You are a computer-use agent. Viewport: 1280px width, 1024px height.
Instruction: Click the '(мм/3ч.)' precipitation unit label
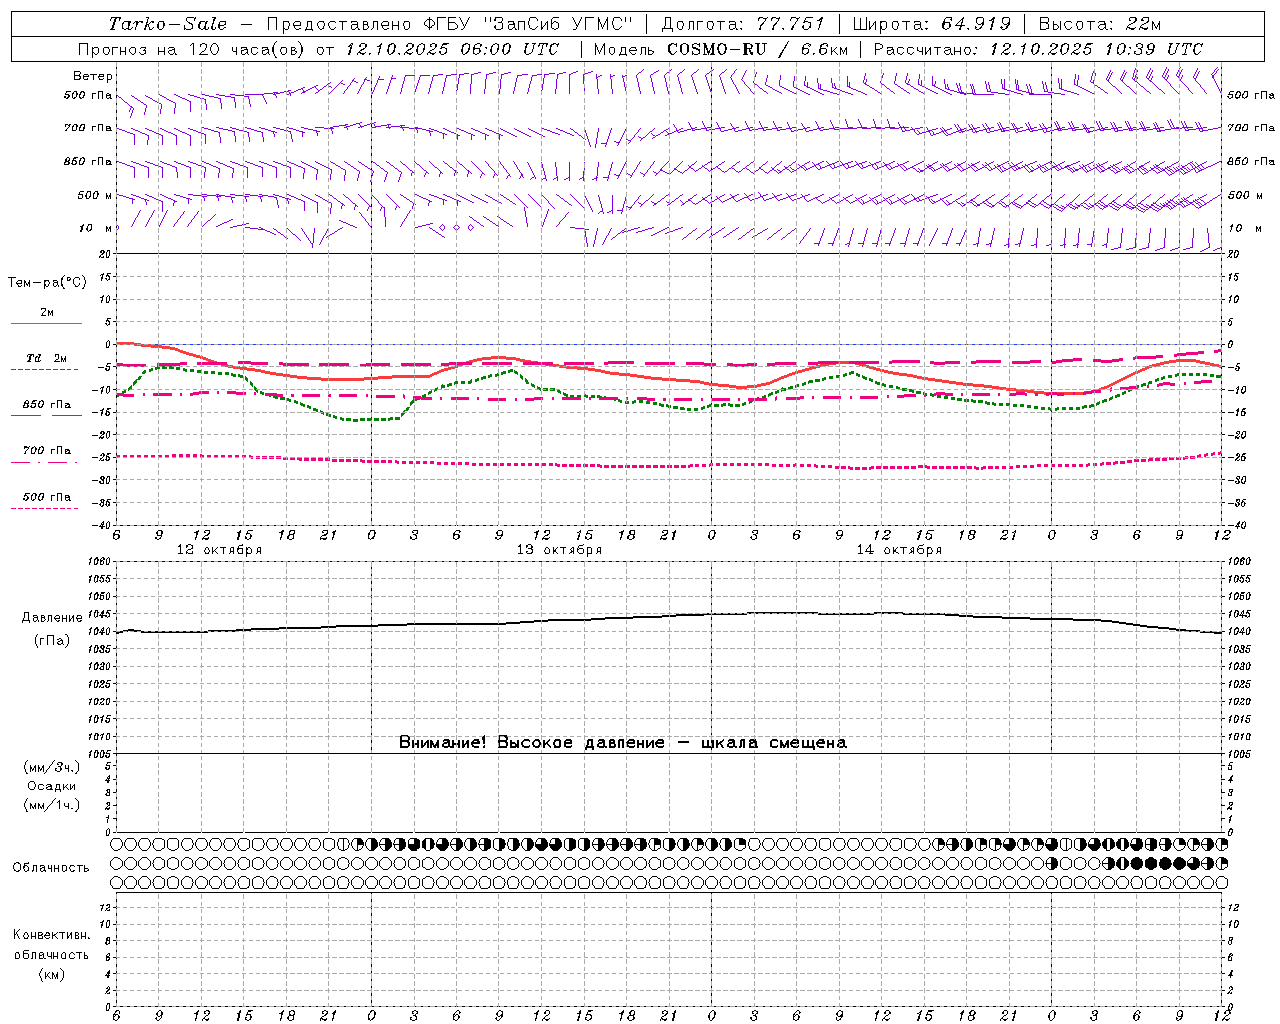point(52,767)
